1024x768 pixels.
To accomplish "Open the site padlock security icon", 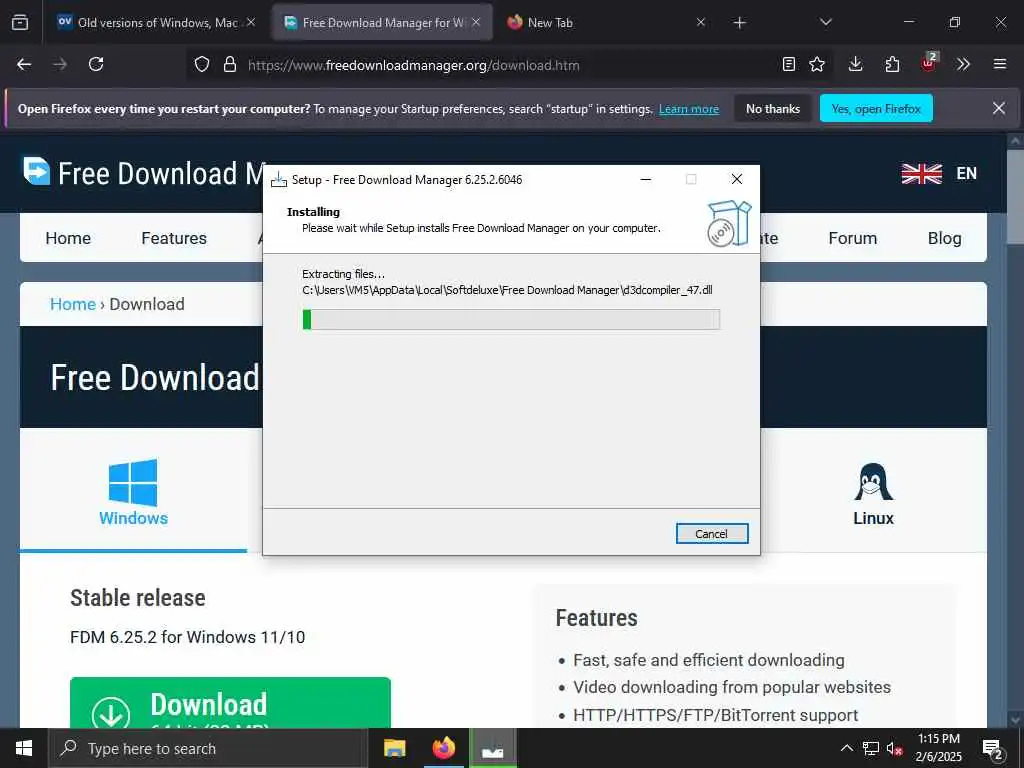I will pyautogui.click(x=229, y=64).
